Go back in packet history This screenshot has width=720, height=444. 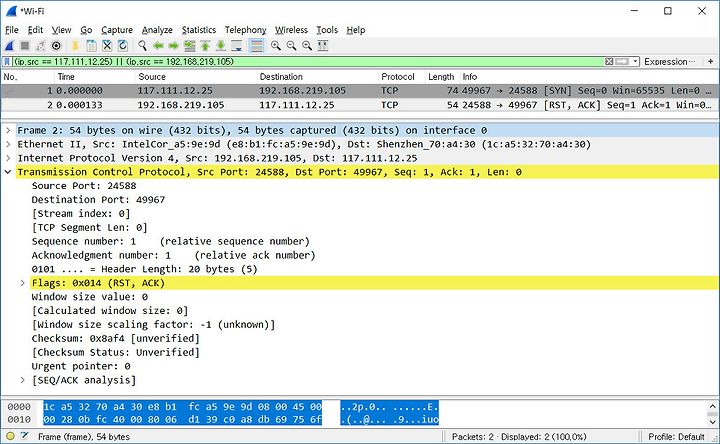click(x=158, y=45)
